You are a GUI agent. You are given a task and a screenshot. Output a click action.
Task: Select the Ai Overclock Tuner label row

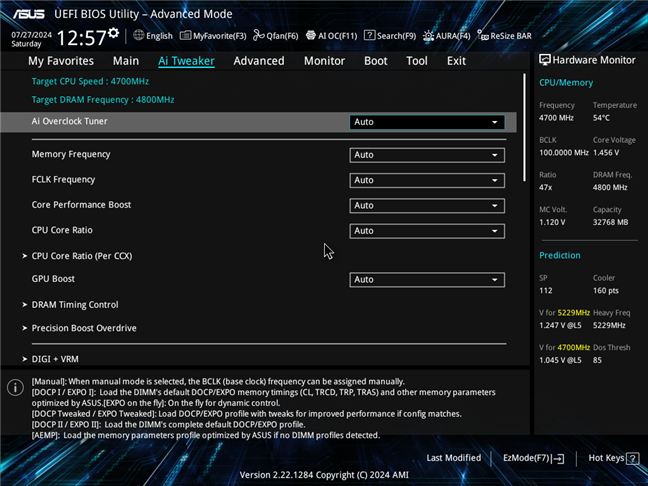(258, 122)
